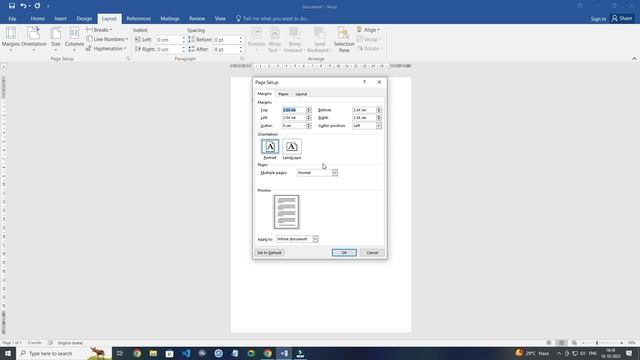
Task: Open the Orientation ribbon button
Action: coord(33,39)
